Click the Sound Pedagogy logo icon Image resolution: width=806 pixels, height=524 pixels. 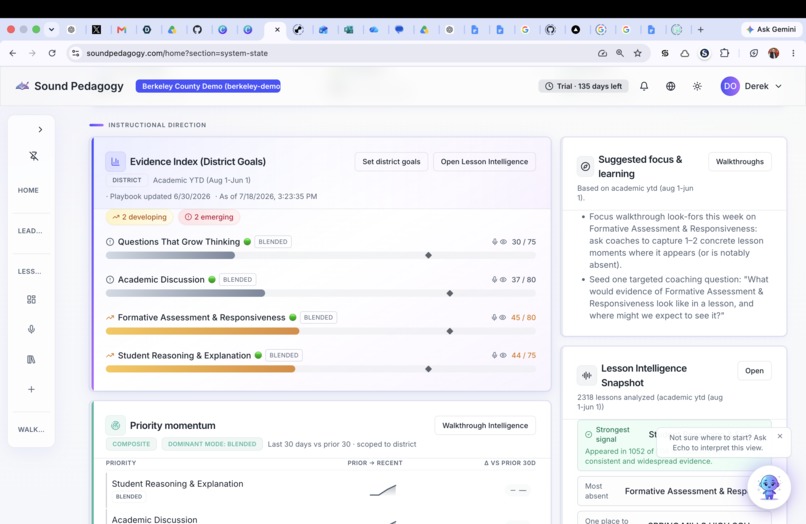pos(22,86)
